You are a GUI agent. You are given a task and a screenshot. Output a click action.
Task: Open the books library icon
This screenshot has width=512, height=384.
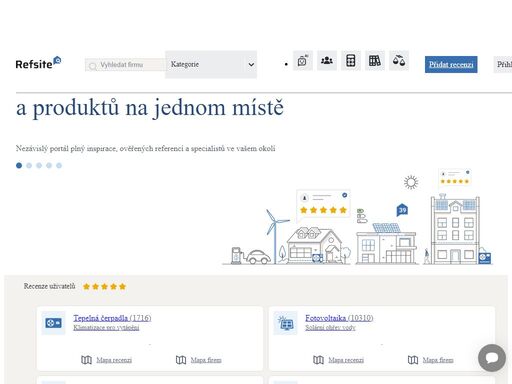pos(375,61)
